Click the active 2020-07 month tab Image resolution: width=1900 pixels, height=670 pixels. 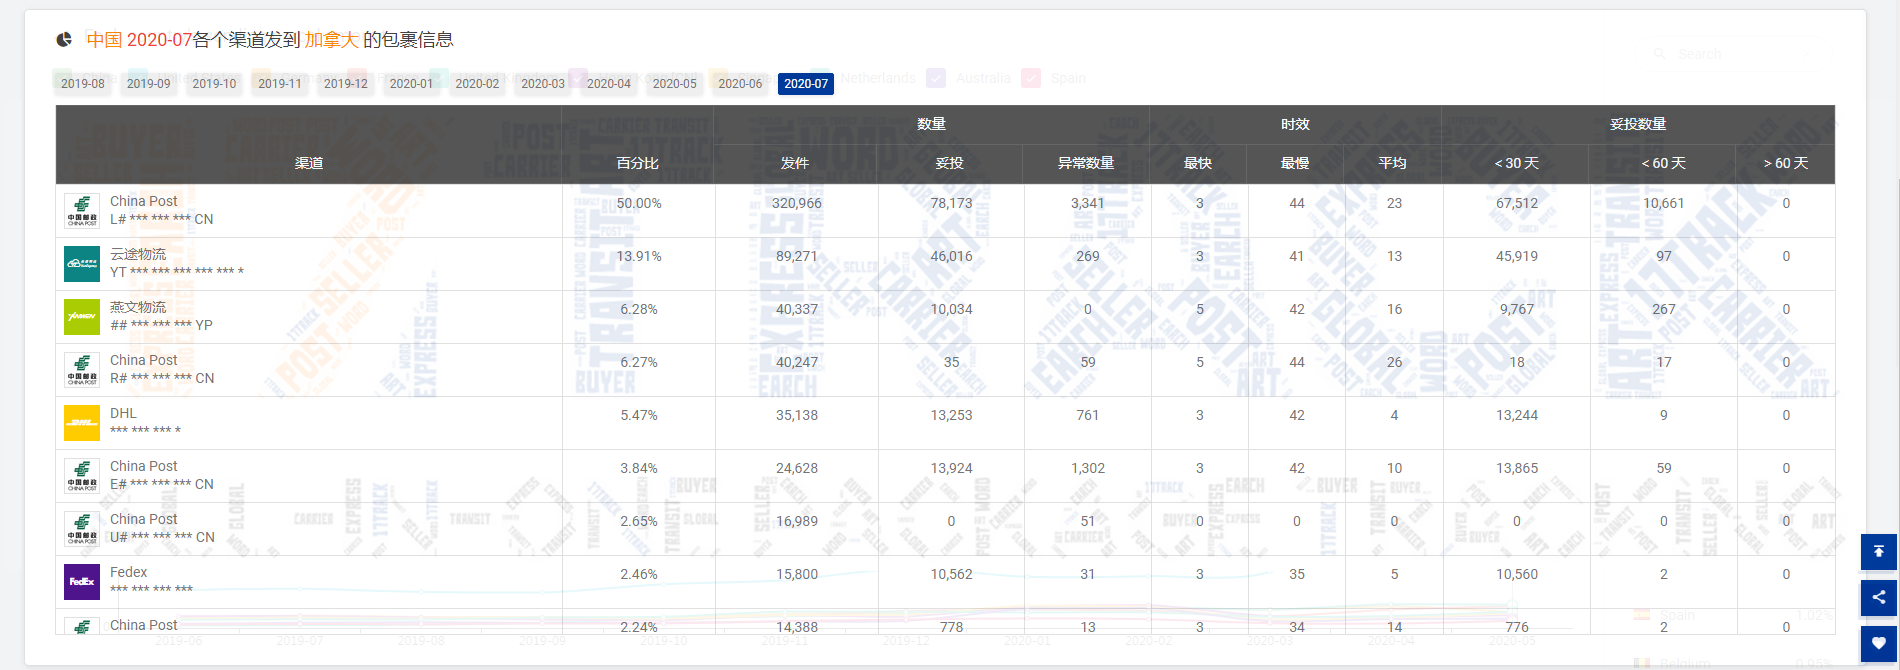(x=806, y=84)
